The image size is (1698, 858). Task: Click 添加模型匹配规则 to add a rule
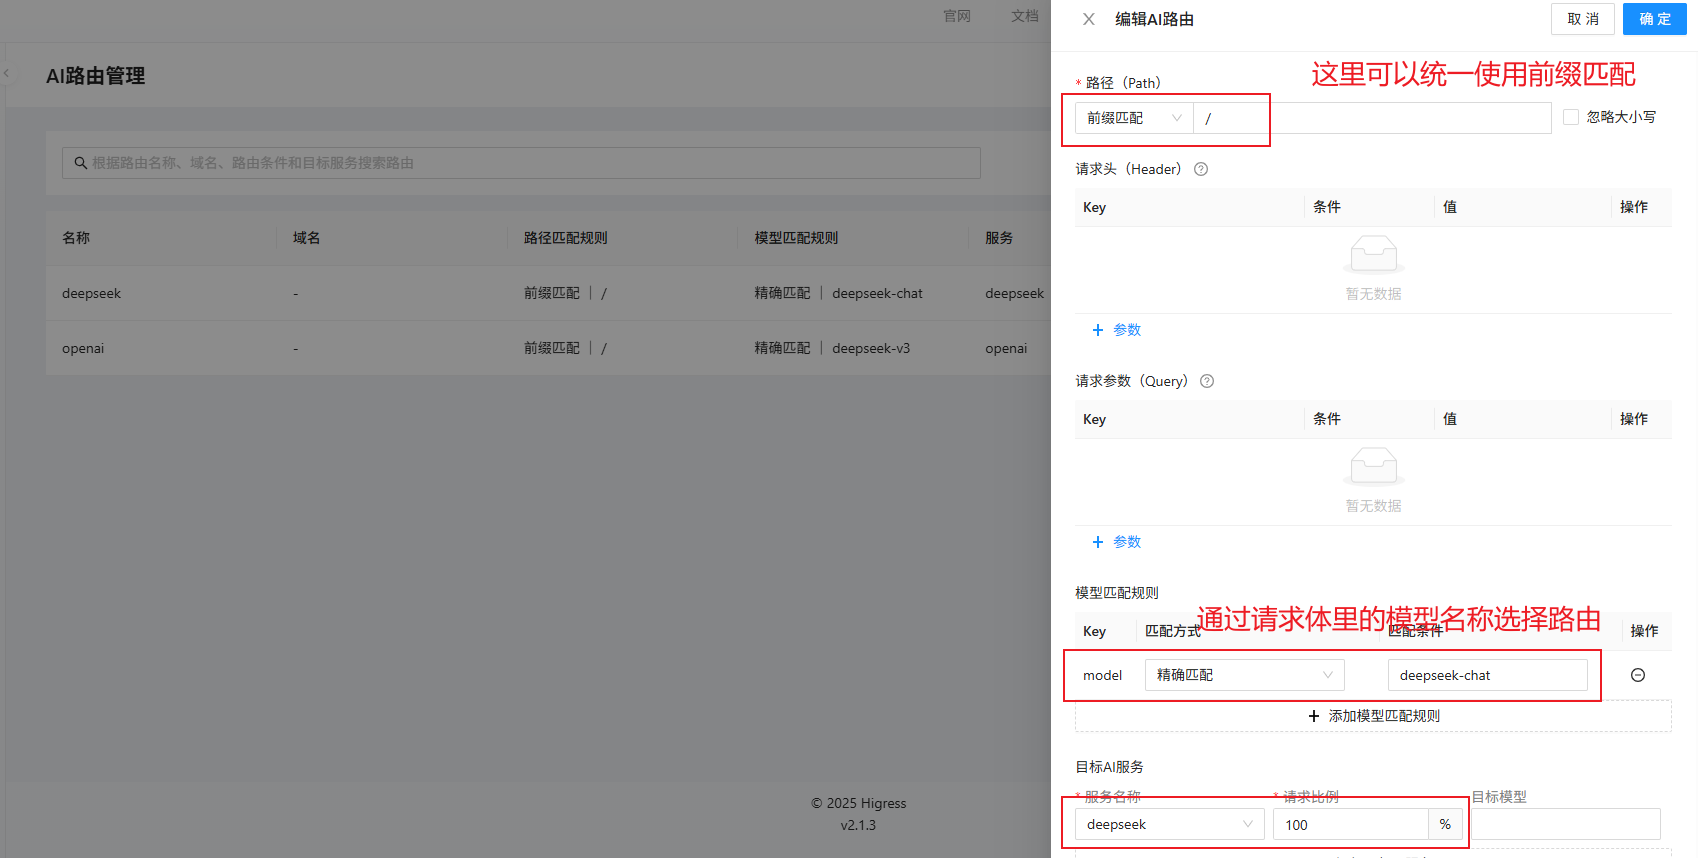point(1373,716)
